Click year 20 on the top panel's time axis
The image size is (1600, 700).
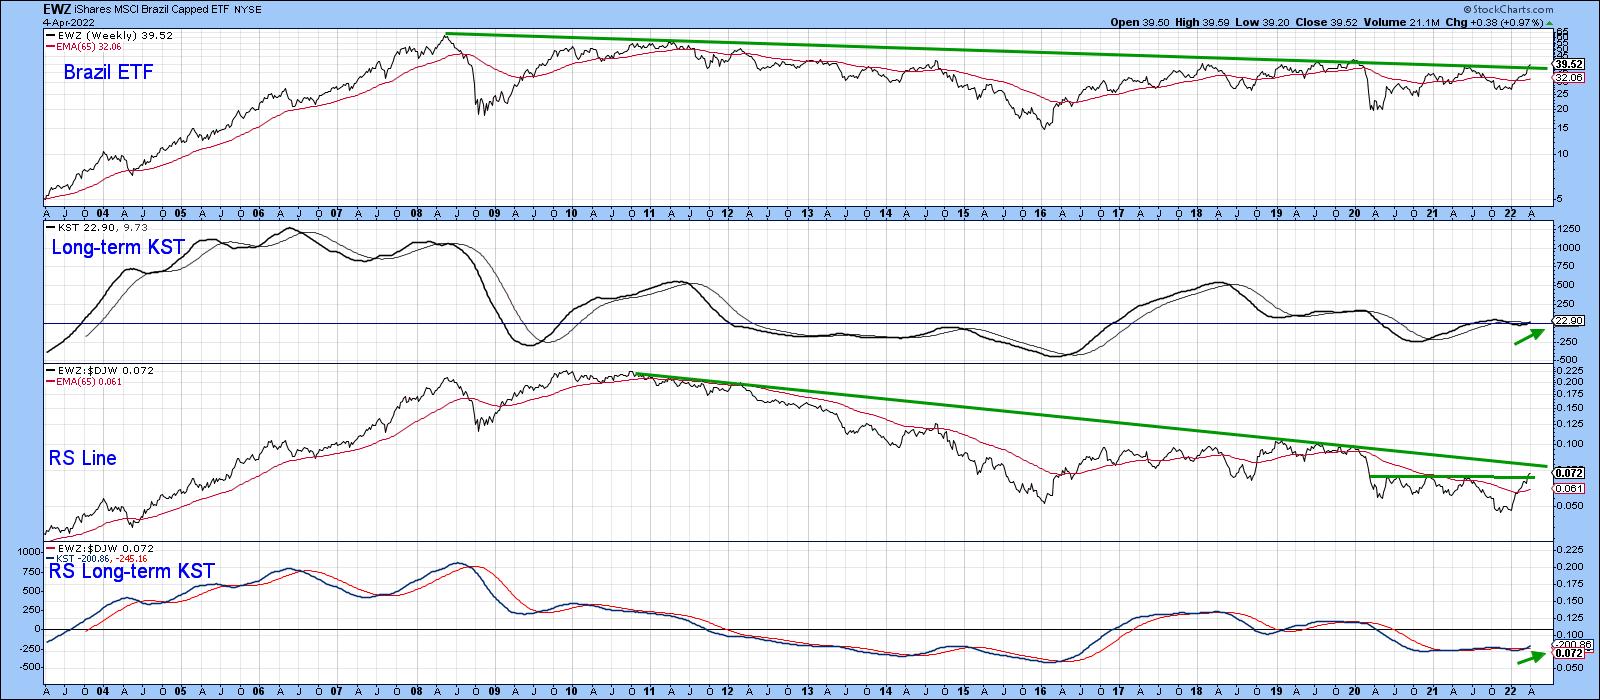tap(1355, 213)
